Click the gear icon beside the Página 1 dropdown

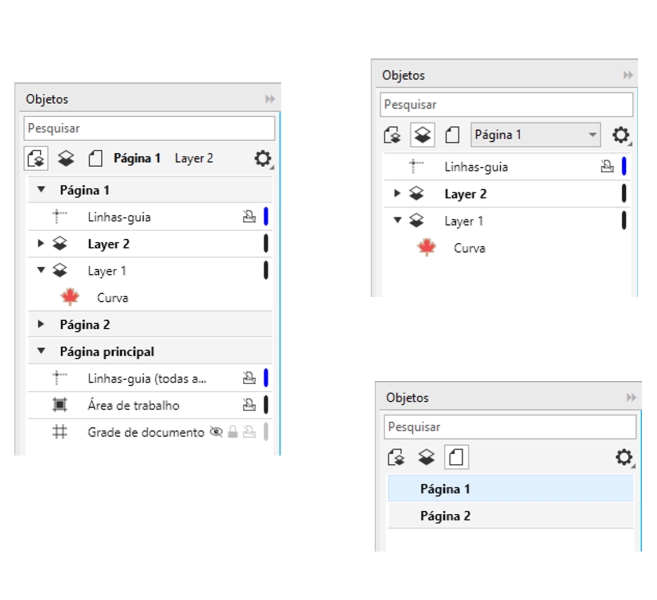621,135
